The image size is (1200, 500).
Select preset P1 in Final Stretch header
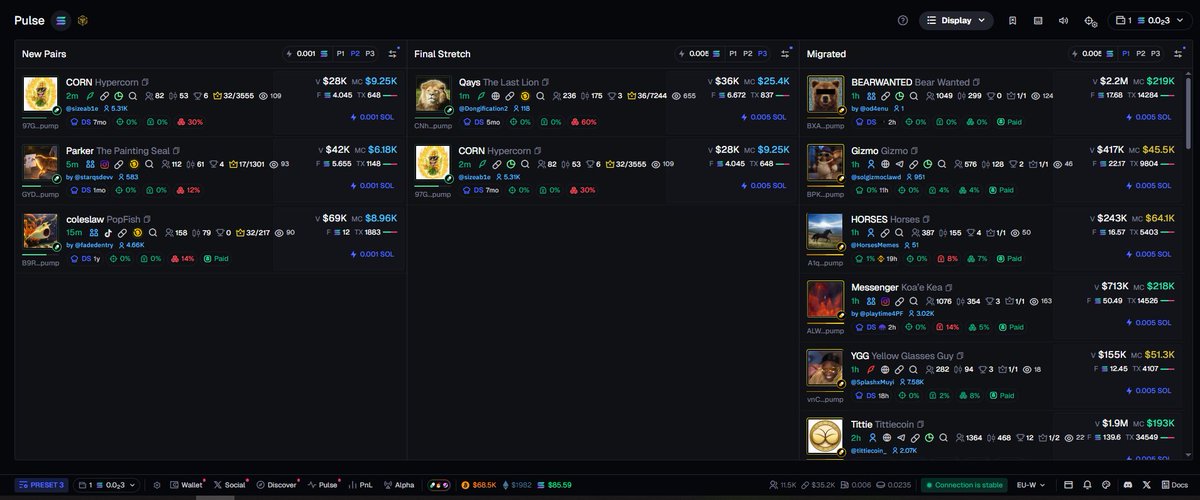coord(733,53)
